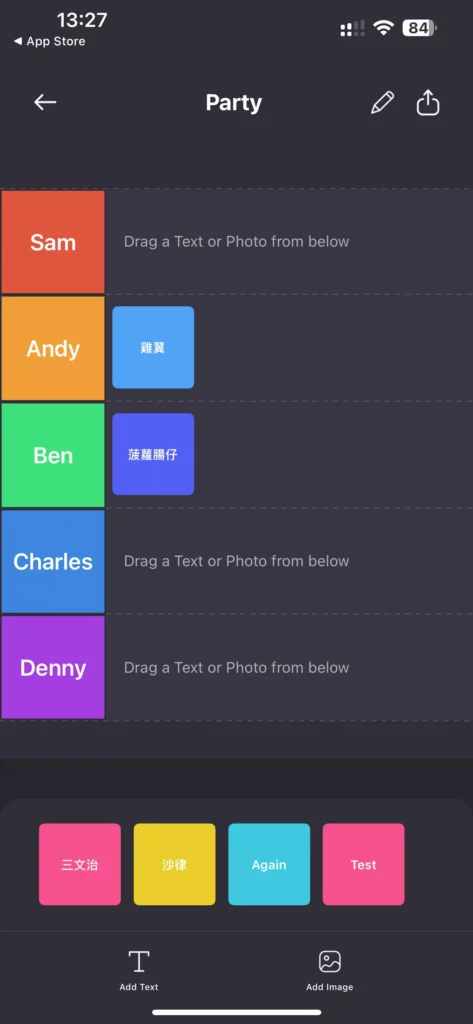Select the purple Denny row label
This screenshot has width=473, height=1024.
pyautogui.click(x=53, y=667)
